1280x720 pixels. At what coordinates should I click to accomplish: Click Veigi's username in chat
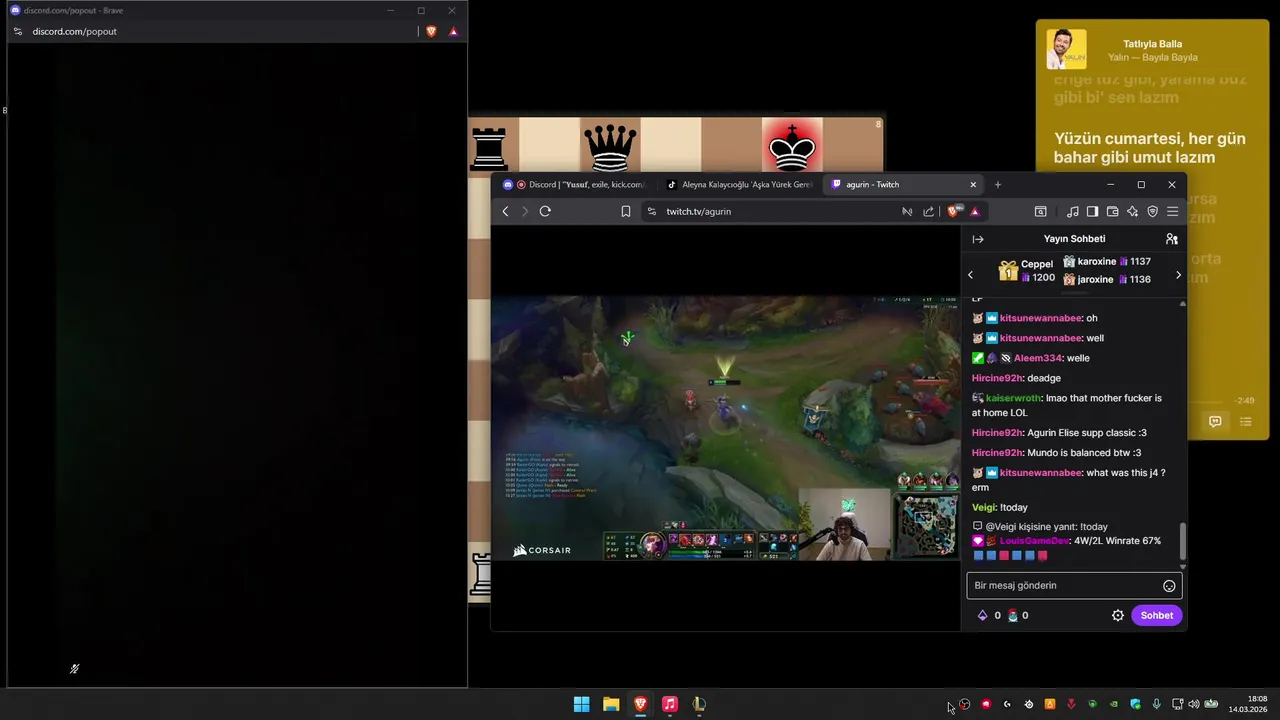984,507
